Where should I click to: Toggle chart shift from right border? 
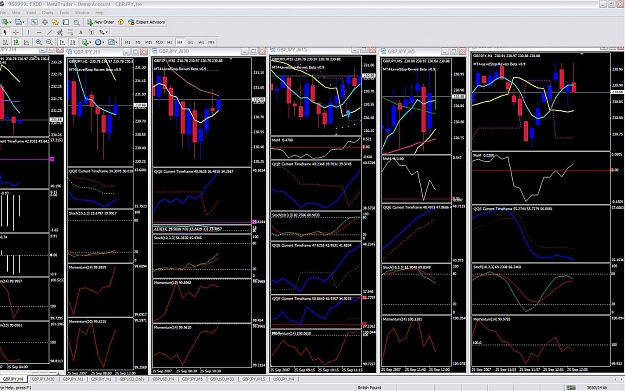(x=73, y=42)
